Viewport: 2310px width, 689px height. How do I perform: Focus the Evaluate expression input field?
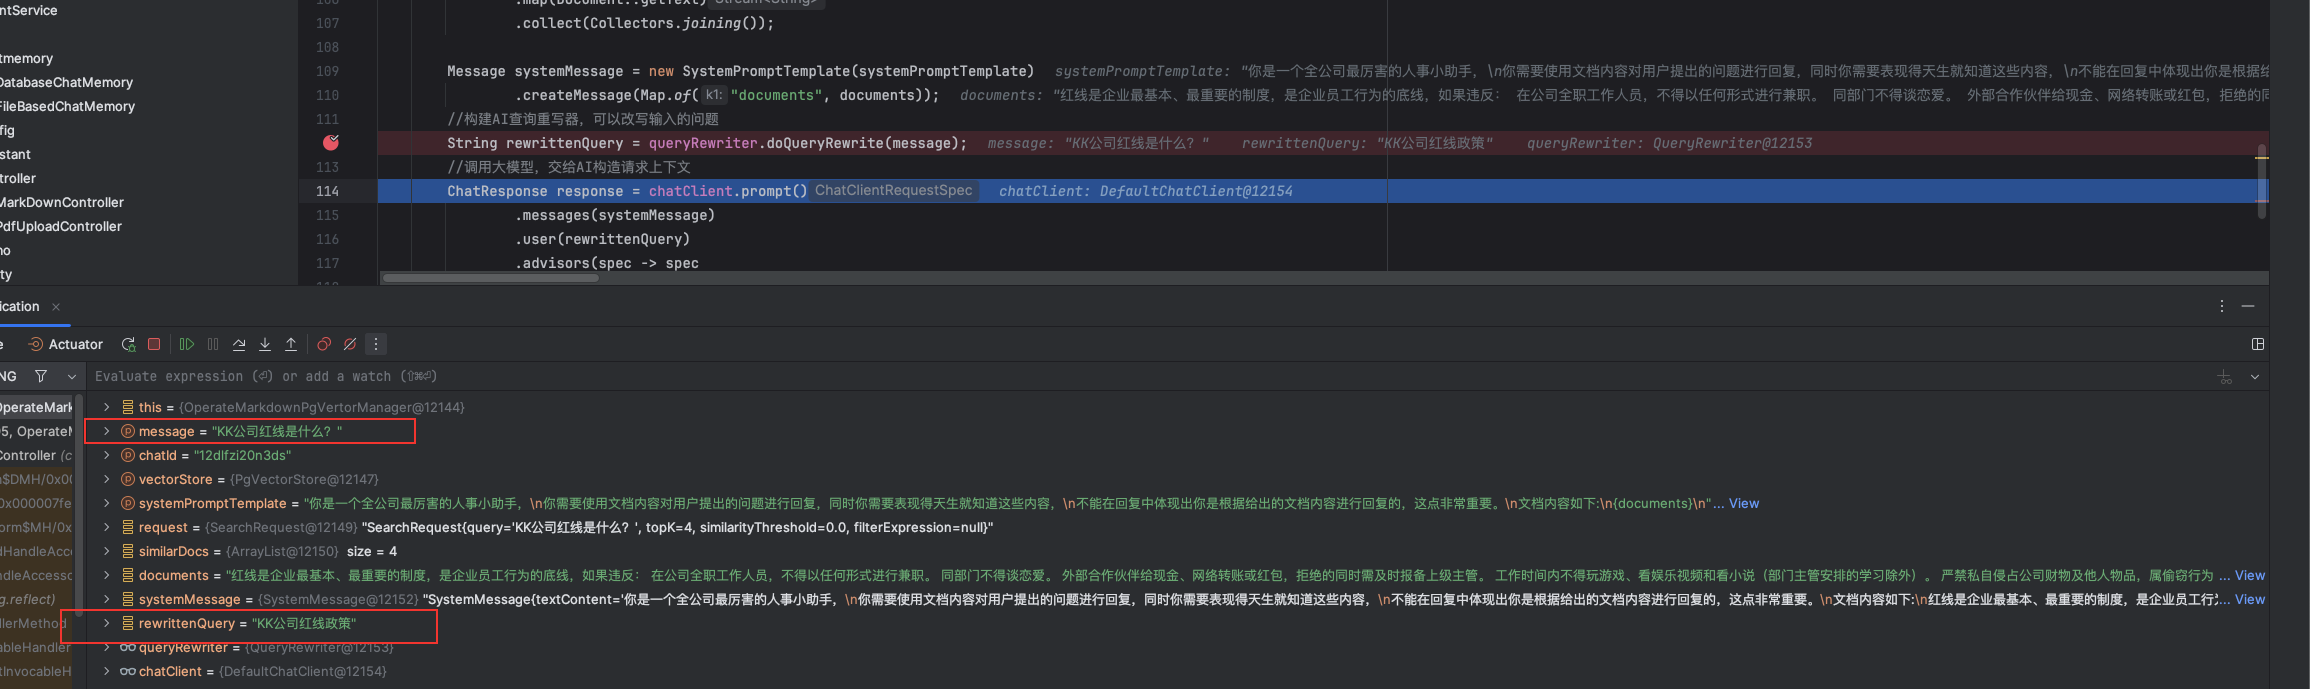pos(1150,377)
